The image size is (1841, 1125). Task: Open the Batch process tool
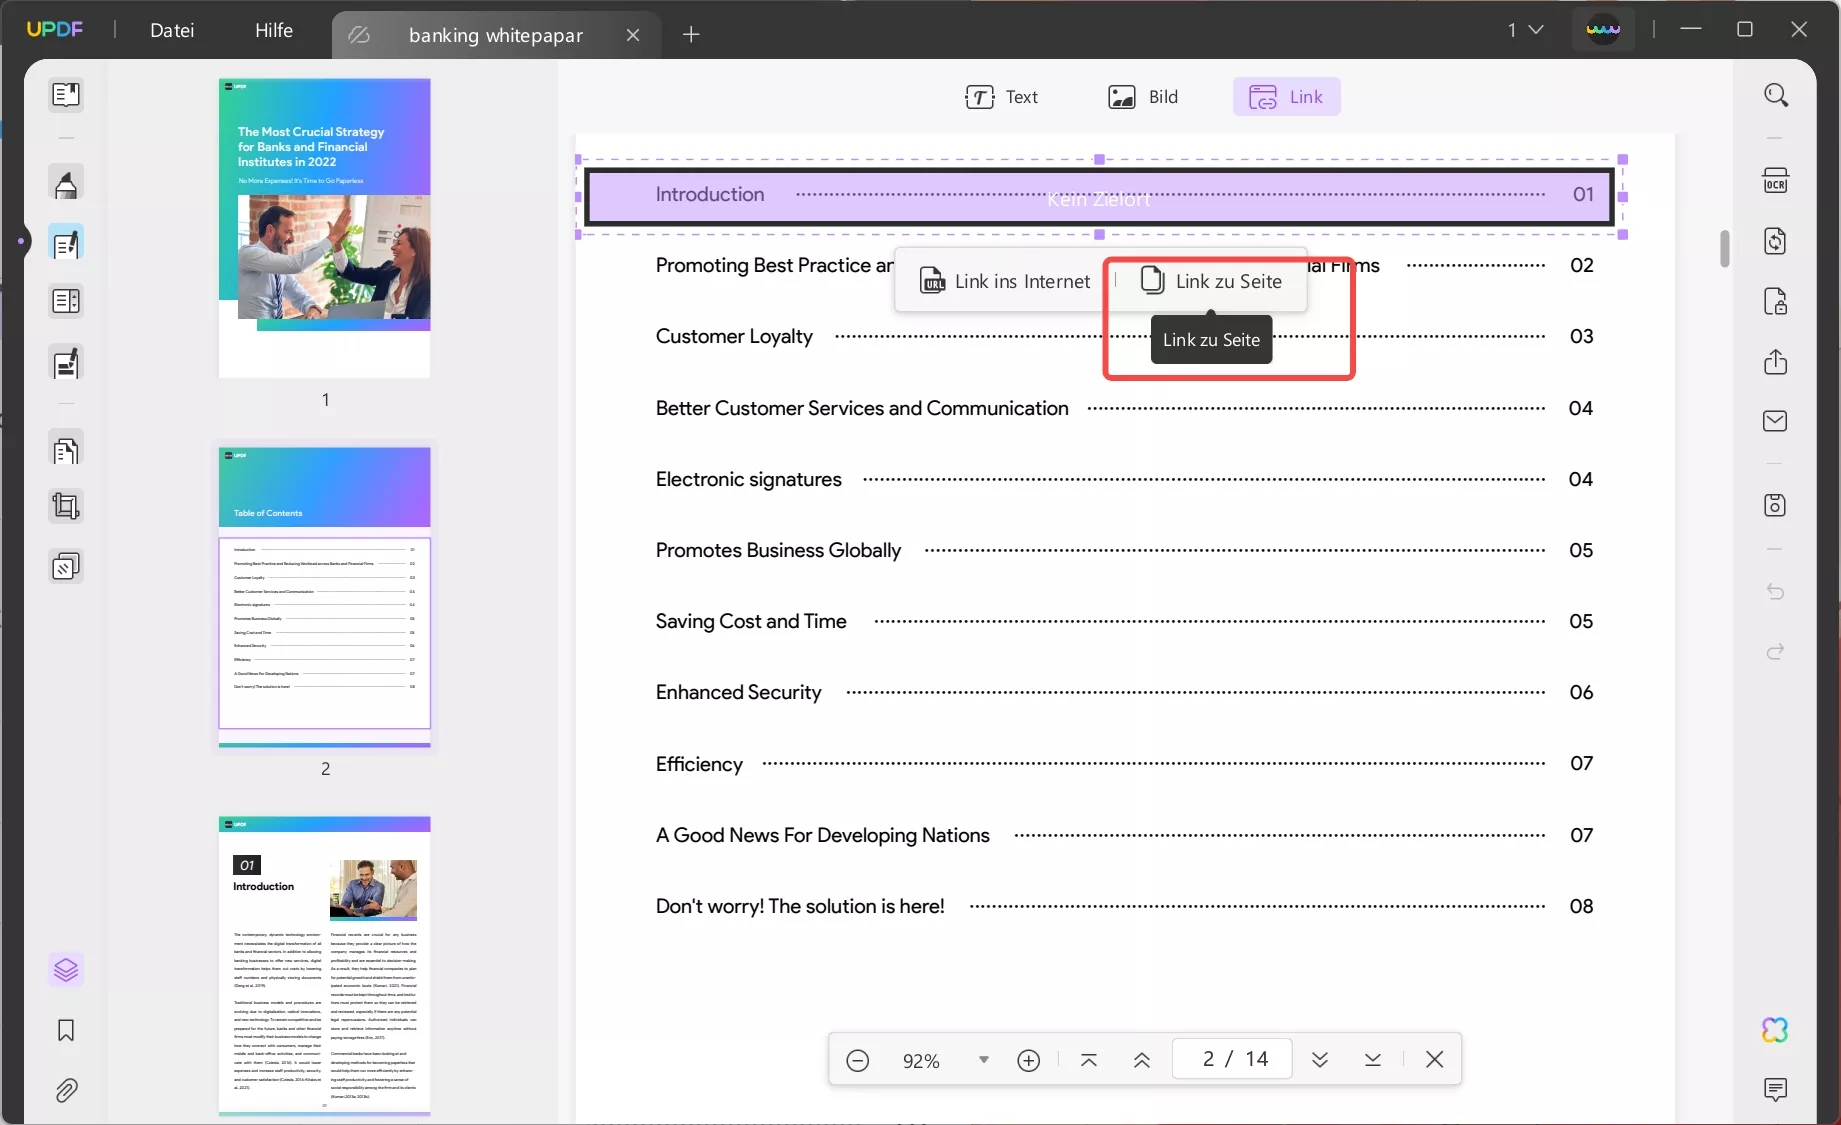pos(66,567)
